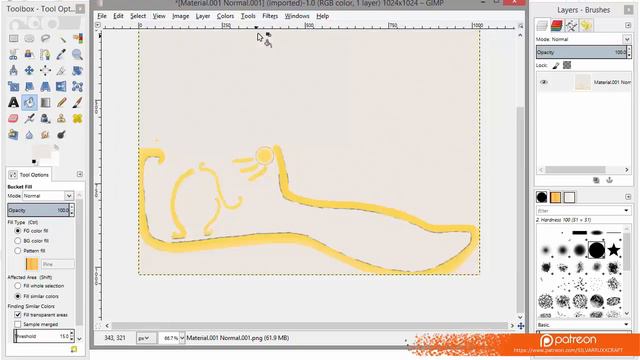Select the Select by Color tool

click(78, 39)
